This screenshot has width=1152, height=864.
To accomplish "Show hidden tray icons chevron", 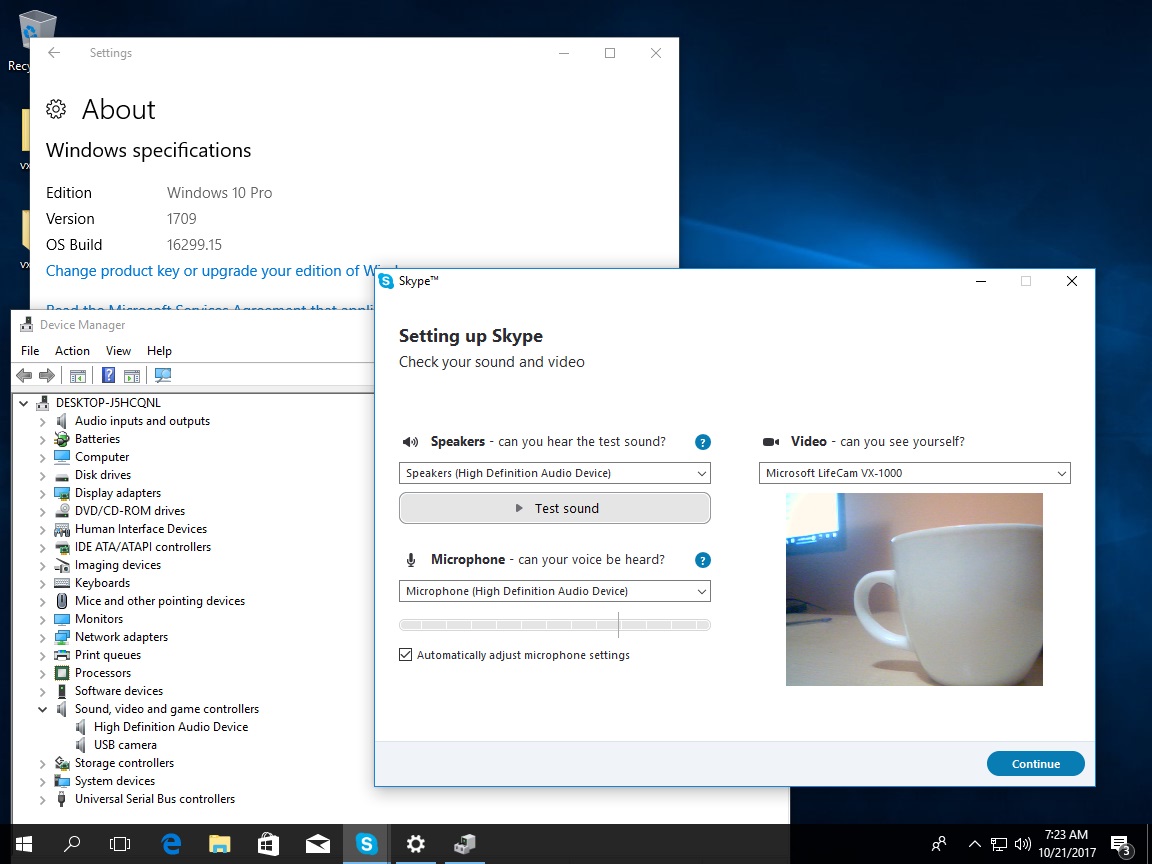I will pos(974,844).
